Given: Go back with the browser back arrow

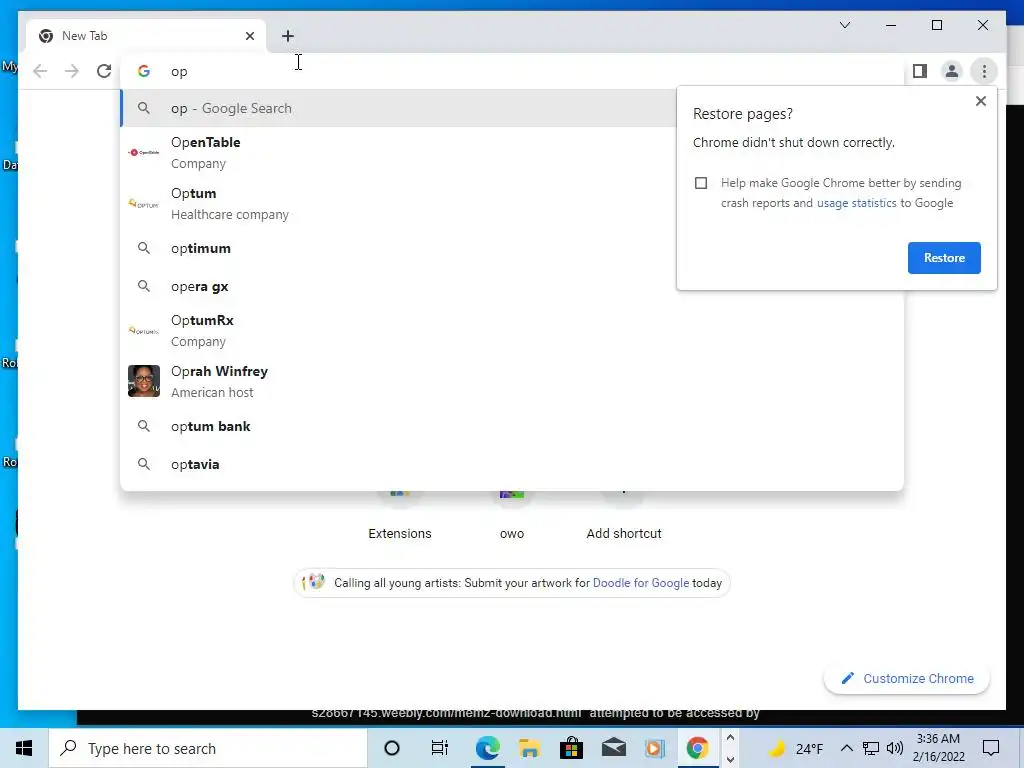Looking at the screenshot, I should pos(40,71).
